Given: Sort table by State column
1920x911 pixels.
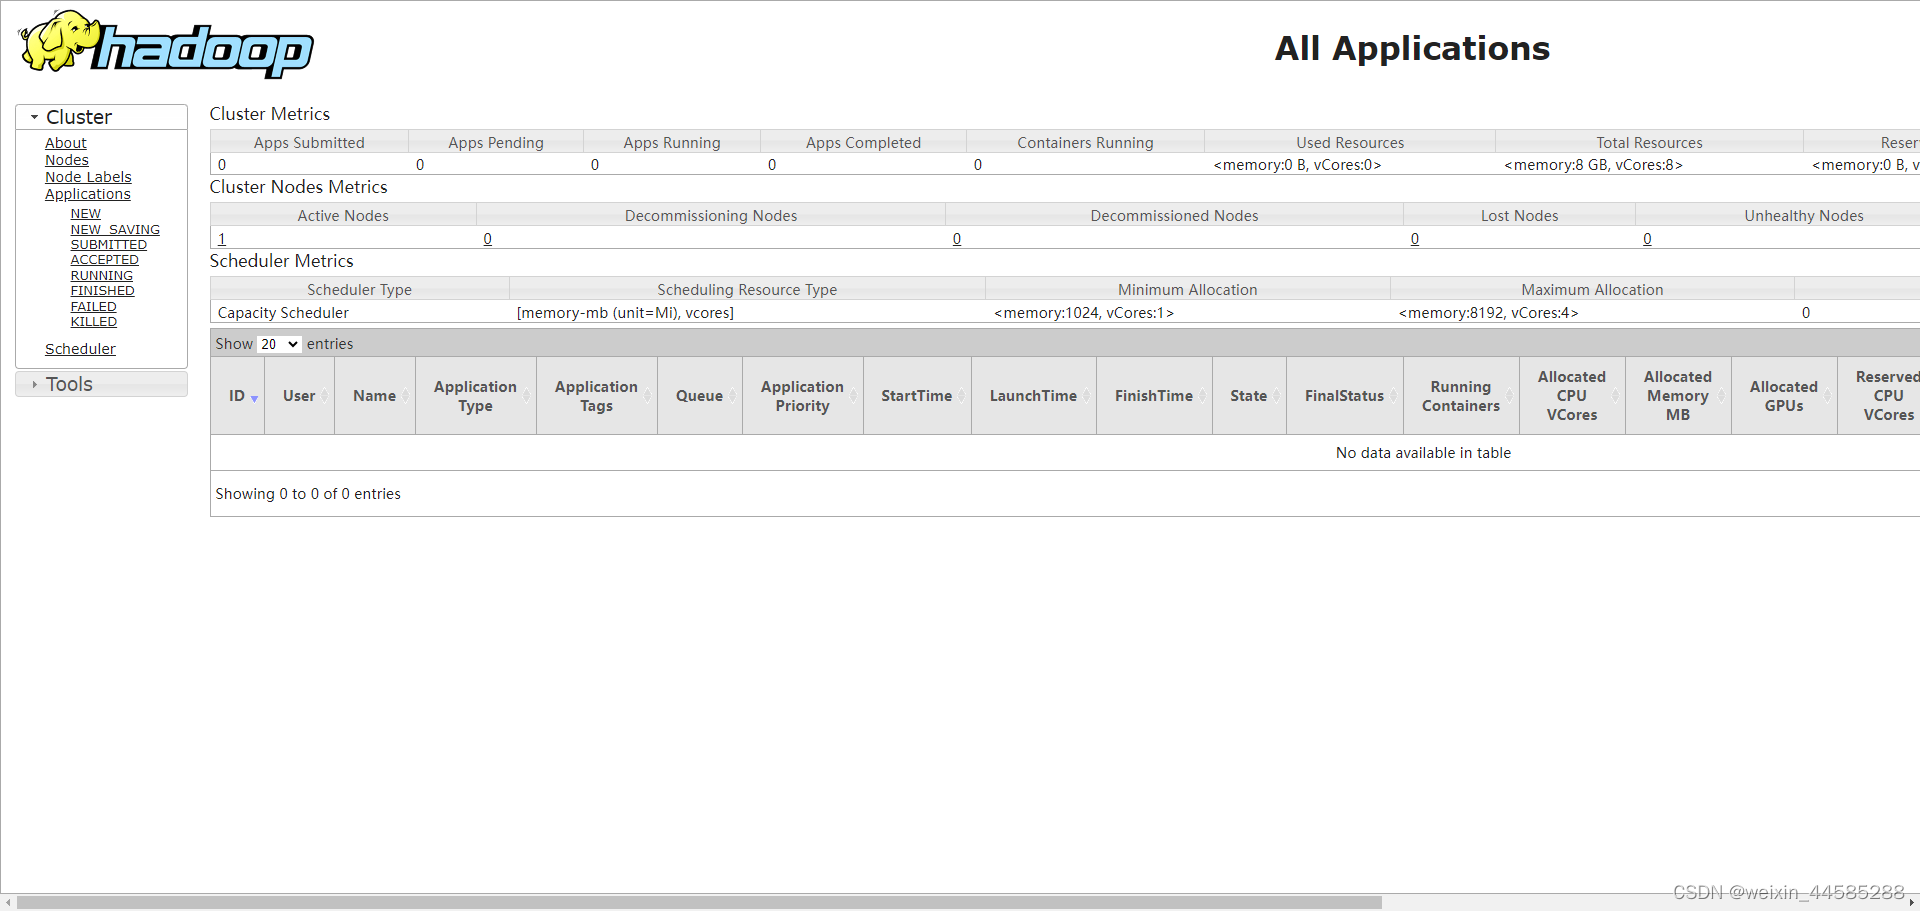Looking at the screenshot, I should [x=1248, y=396].
